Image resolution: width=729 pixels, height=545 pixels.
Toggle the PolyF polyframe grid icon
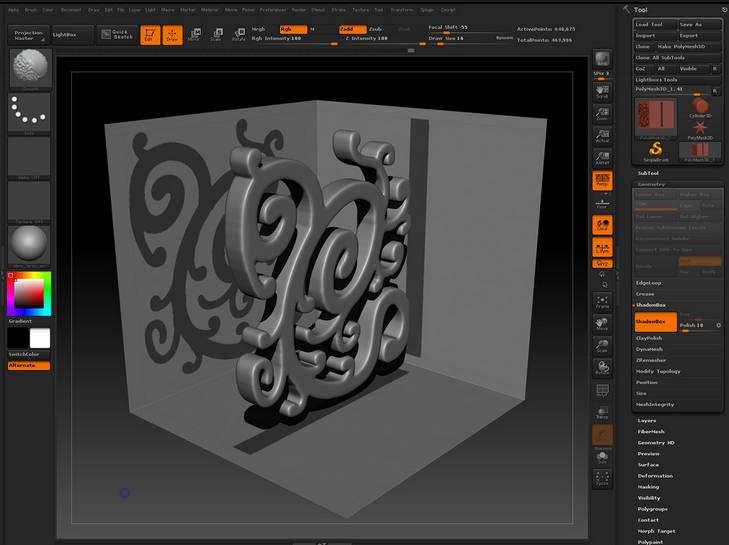tap(602, 391)
